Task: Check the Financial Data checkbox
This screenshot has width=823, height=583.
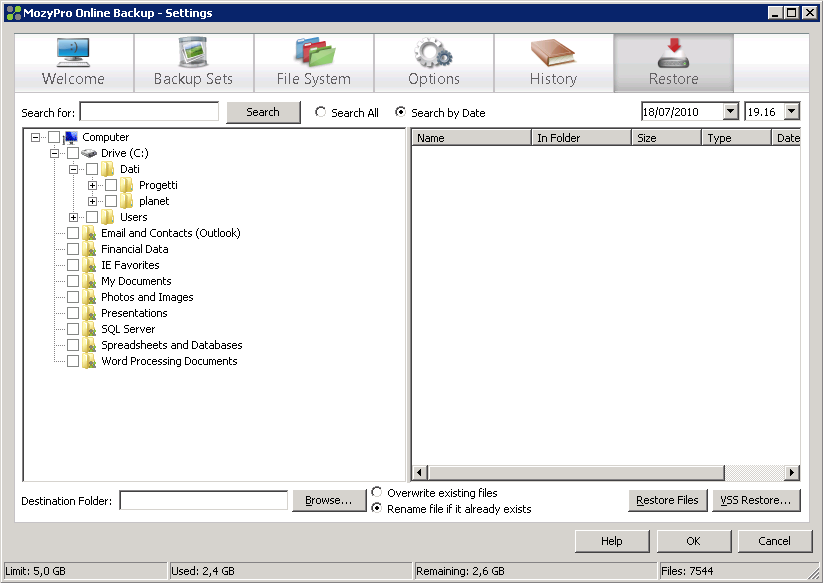Action: (73, 249)
